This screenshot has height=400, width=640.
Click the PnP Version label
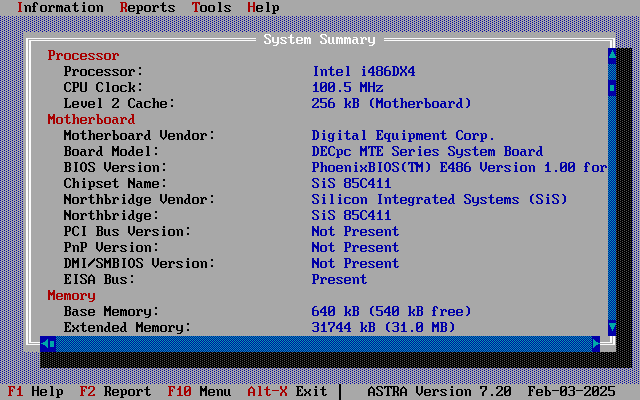pyautogui.click(x=111, y=247)
